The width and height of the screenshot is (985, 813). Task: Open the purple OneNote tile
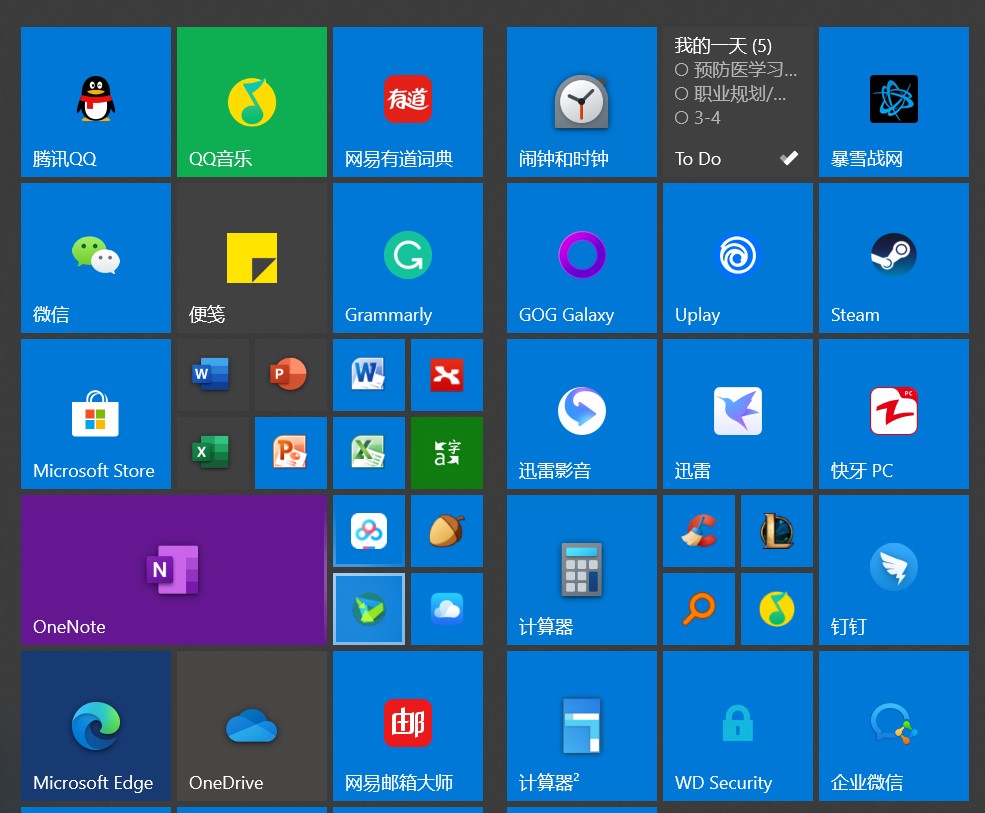[174, 570]
